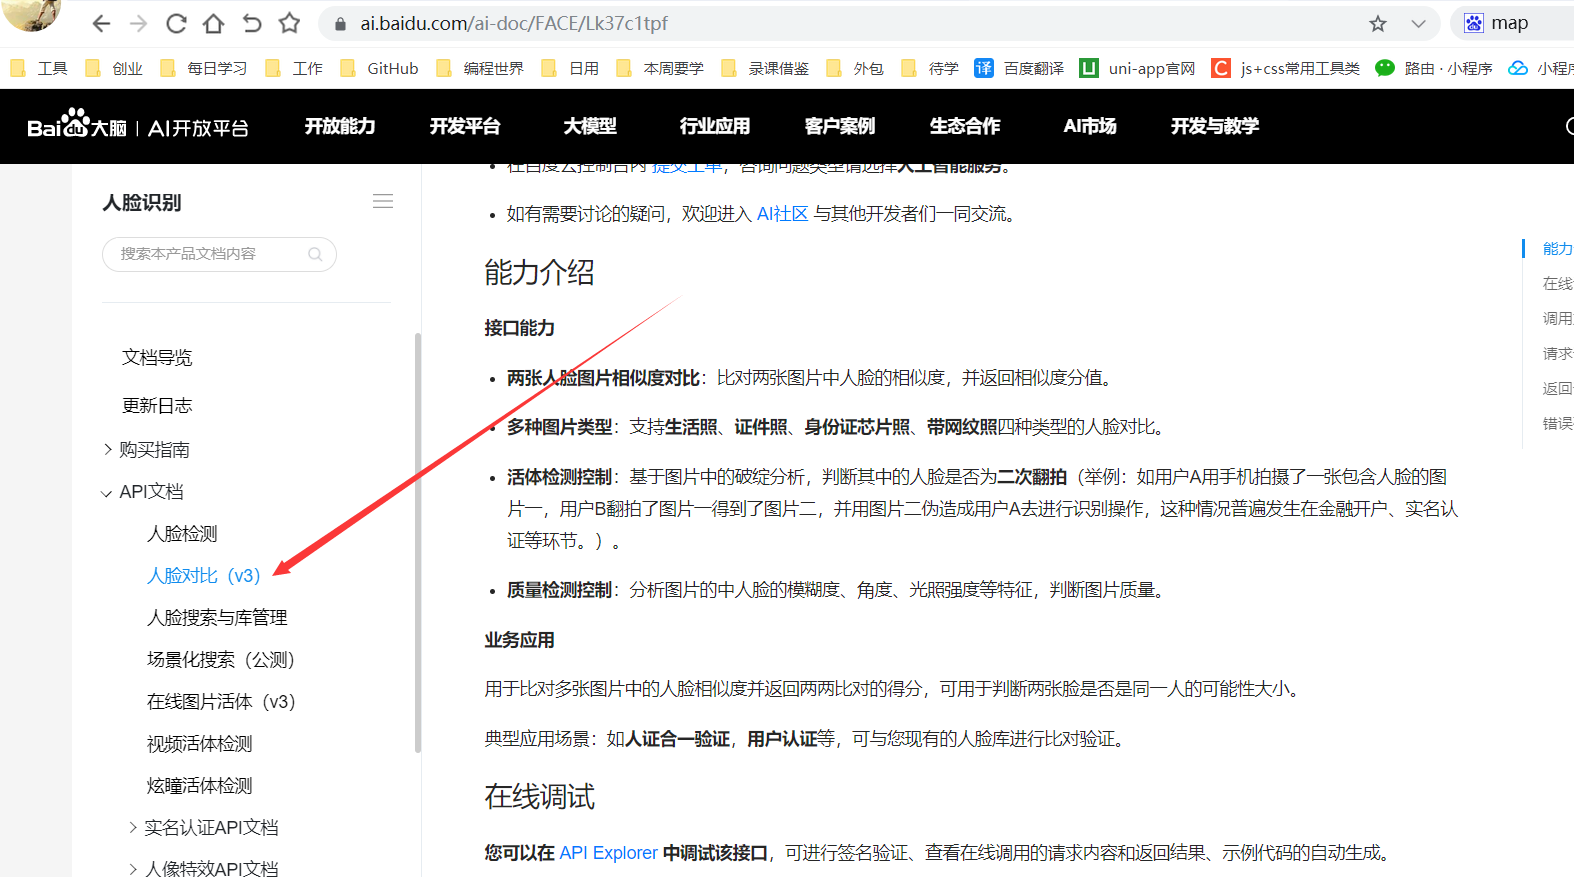Open the 外包 bookmark folder
The image size is (1574, 877).
click(x=855, y=68)
